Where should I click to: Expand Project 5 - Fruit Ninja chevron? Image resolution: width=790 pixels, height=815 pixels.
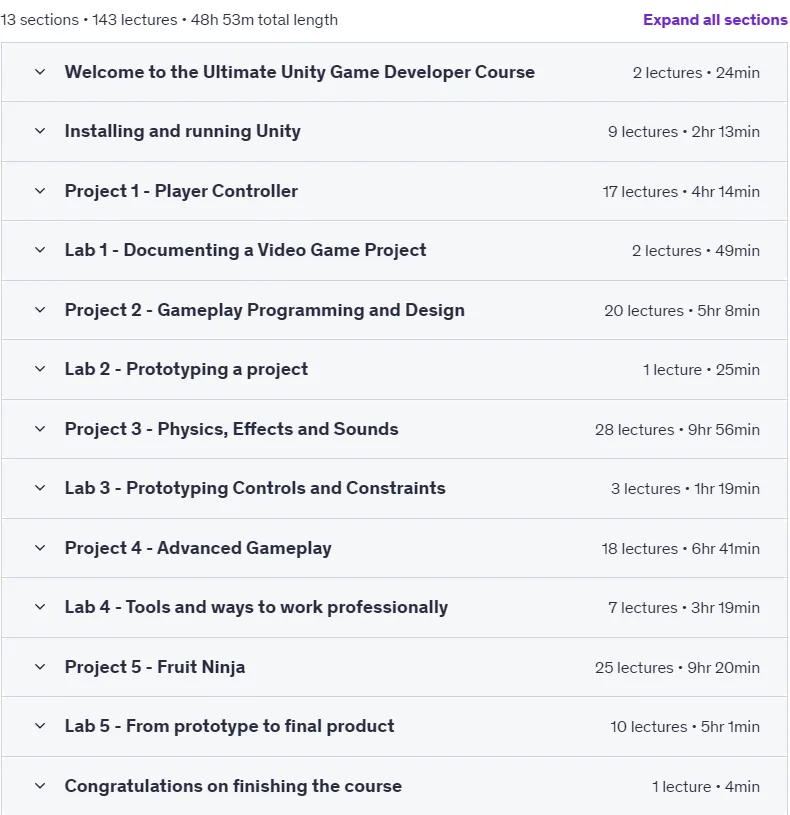click(40, 667)
